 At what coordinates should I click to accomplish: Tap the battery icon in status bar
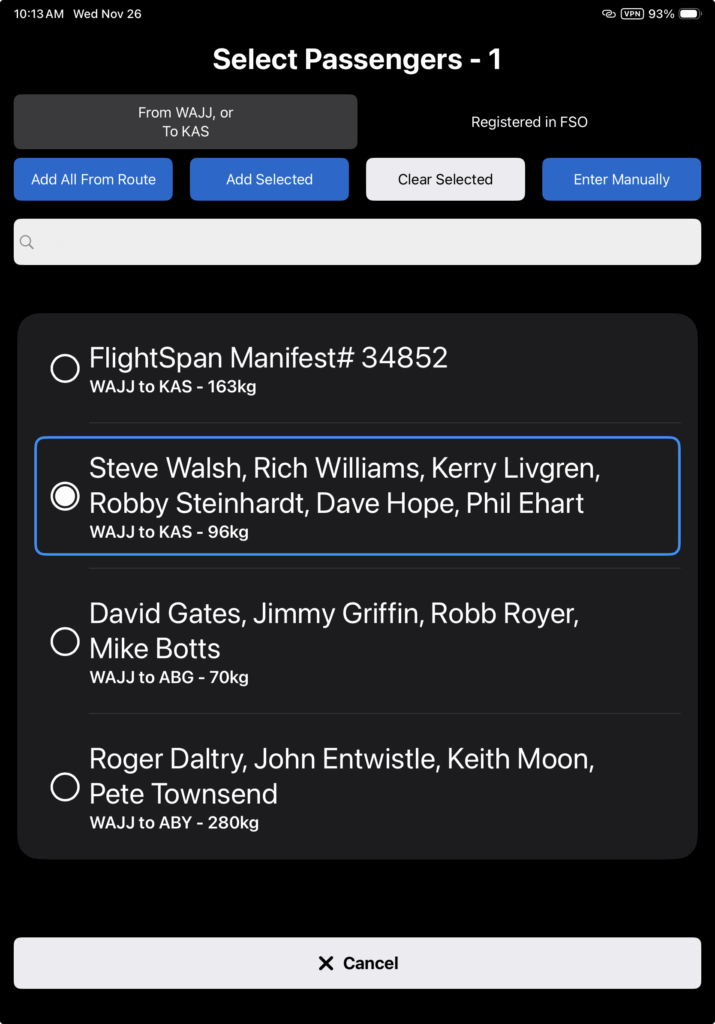[690, 14]
